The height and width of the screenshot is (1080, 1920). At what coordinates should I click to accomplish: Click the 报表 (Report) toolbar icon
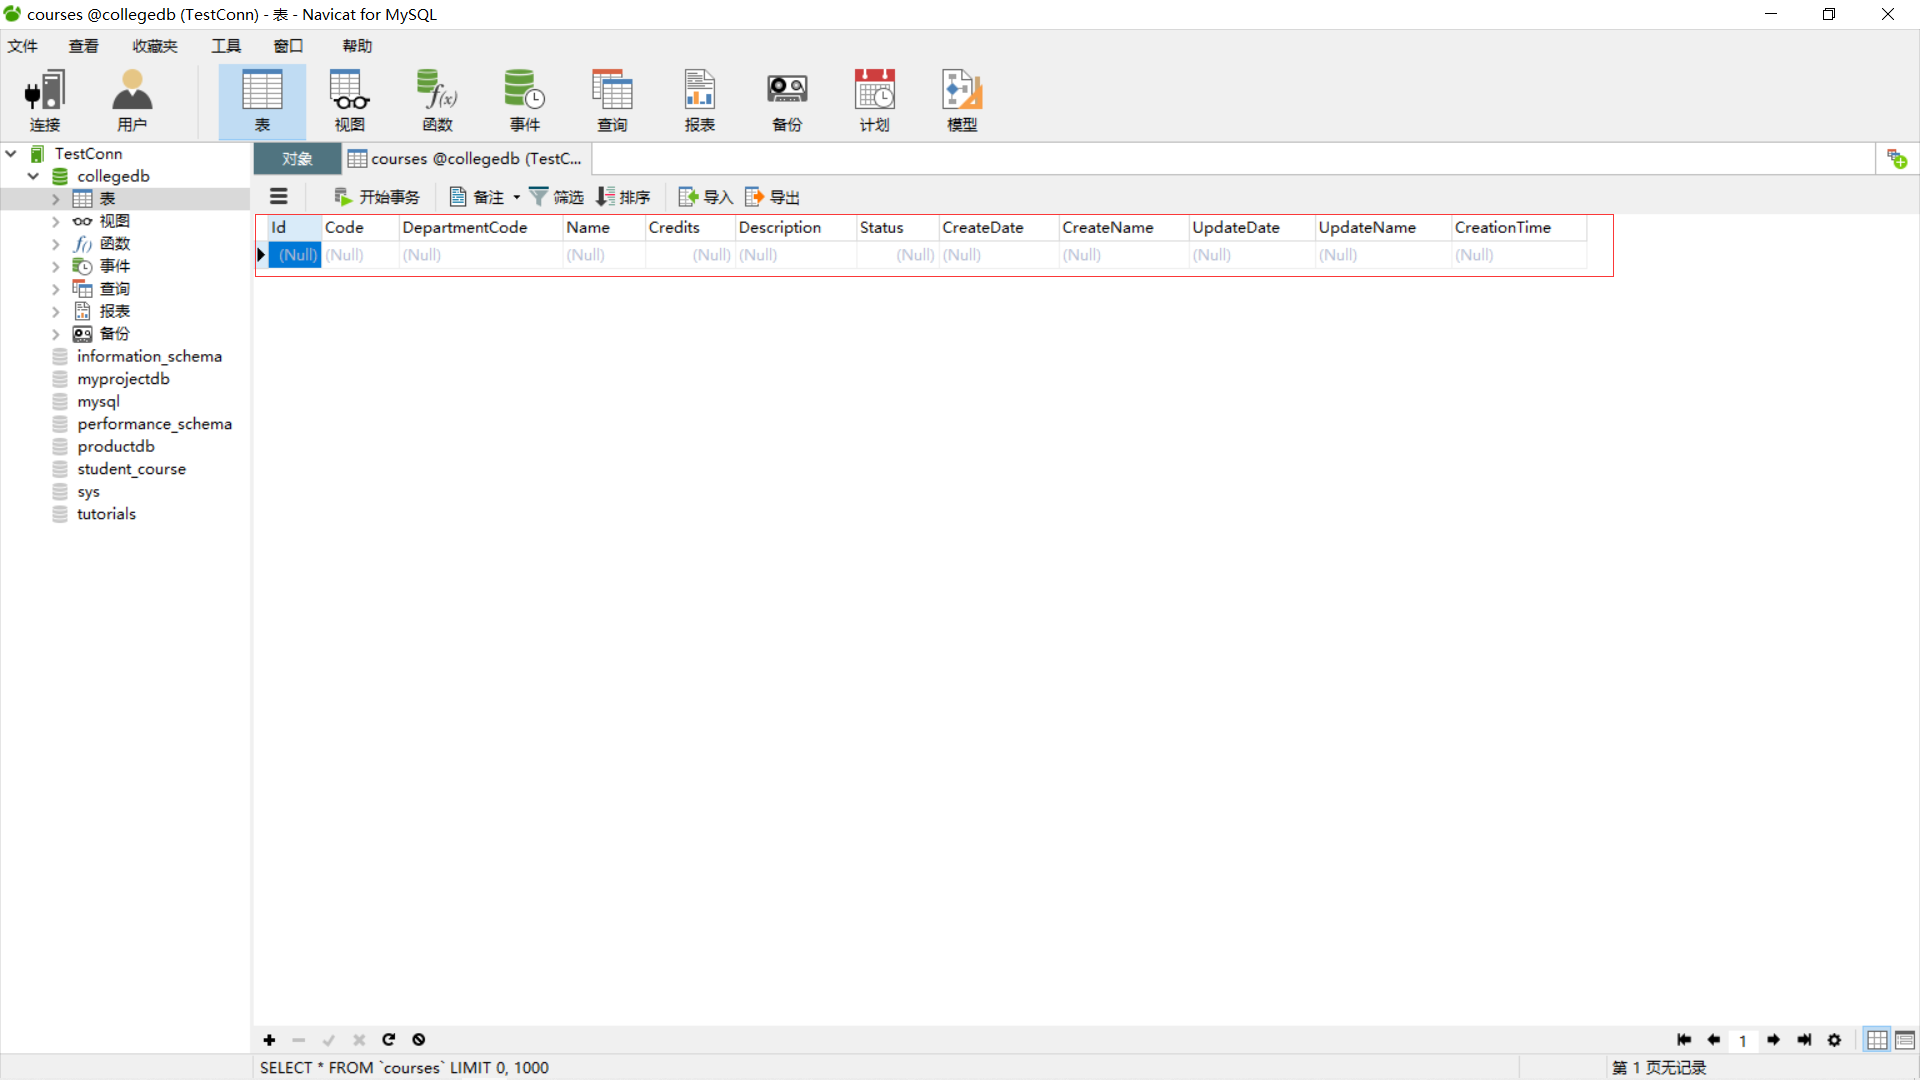click(x=699, y=100)
